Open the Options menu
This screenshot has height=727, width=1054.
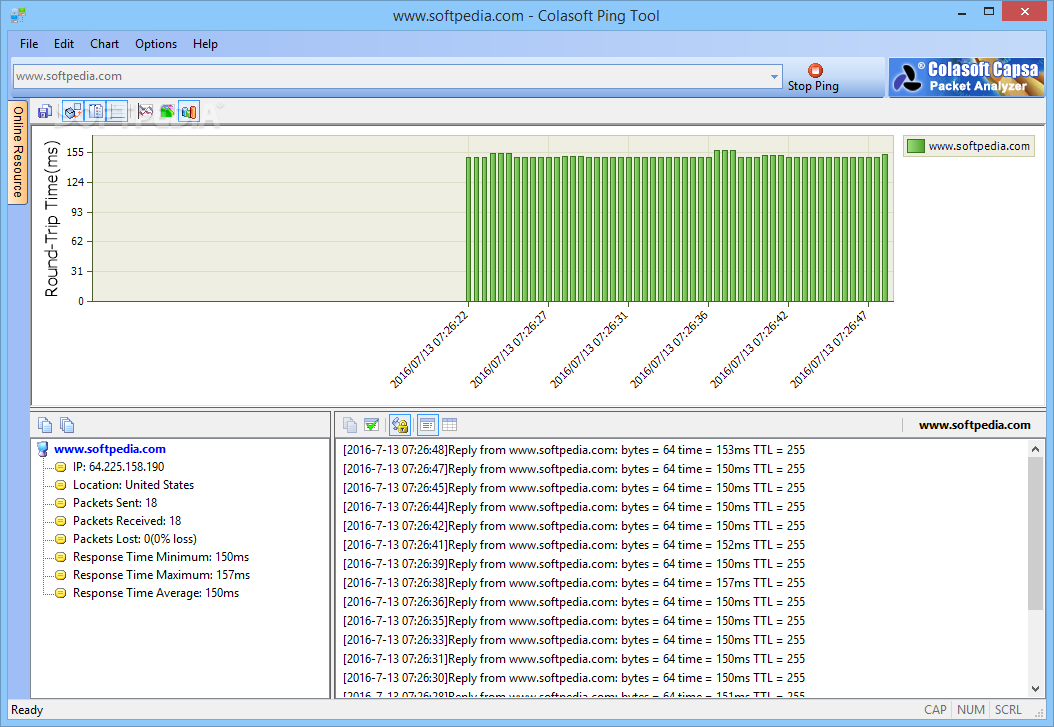click(156, 44)
